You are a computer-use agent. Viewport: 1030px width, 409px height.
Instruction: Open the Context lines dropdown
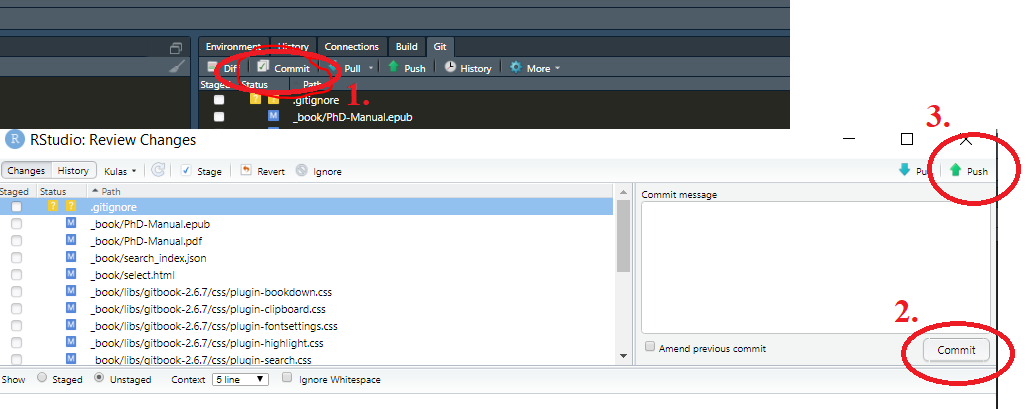pos(240,380)
